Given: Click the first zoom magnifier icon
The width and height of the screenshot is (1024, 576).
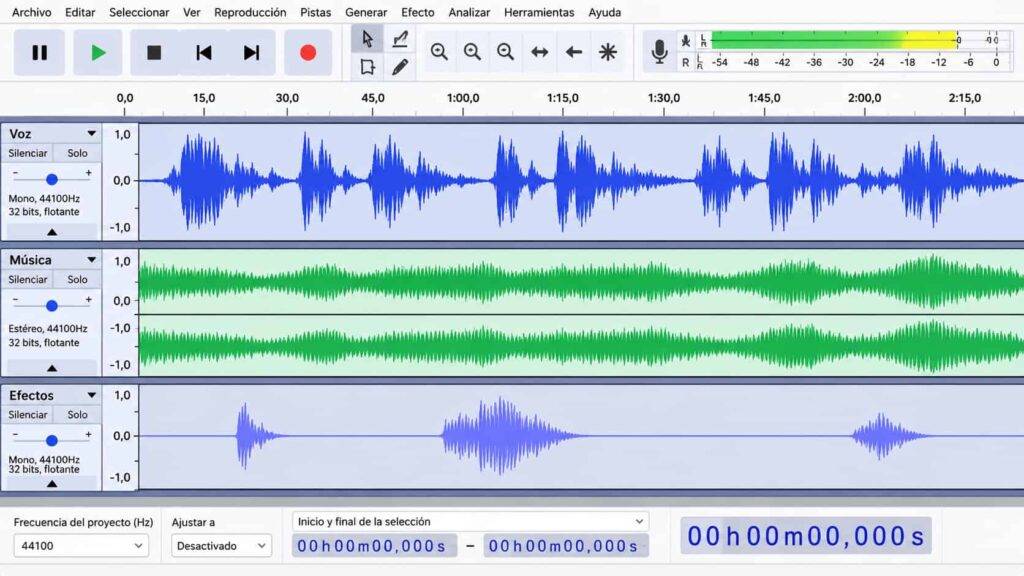Looking at the screenshot, I should (439, 52).
